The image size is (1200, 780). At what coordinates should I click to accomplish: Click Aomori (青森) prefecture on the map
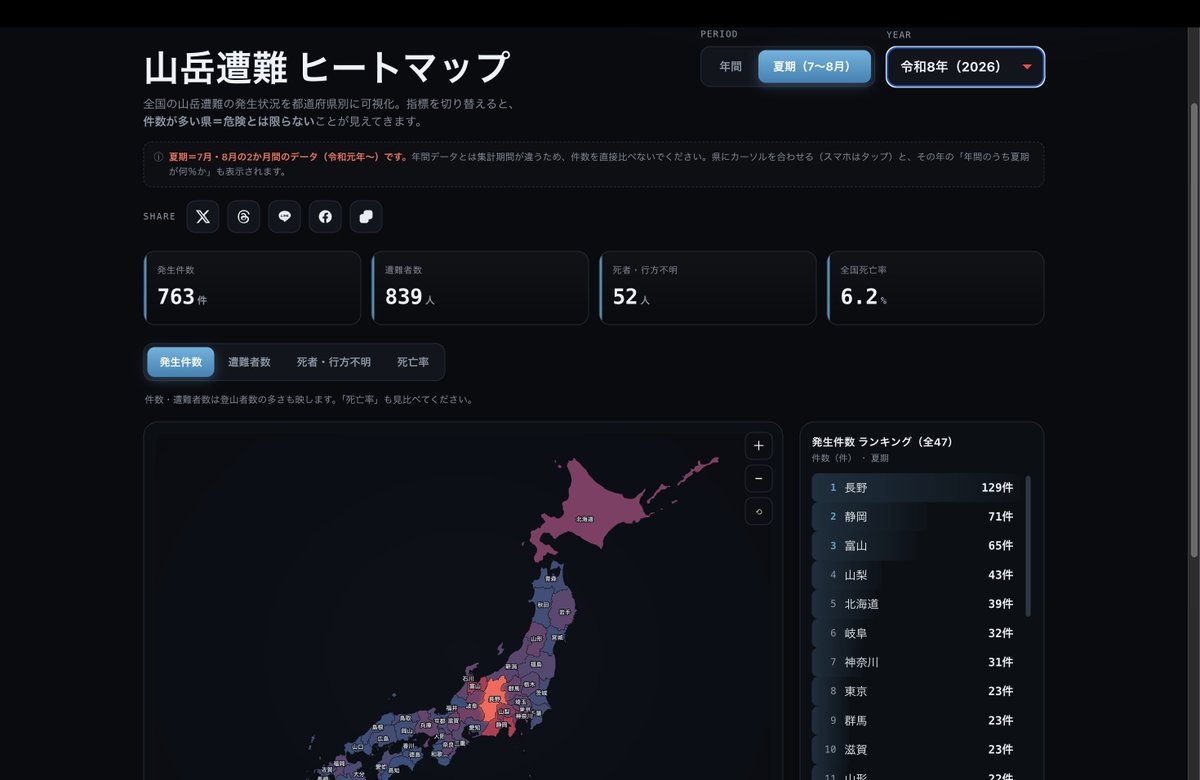551,577
